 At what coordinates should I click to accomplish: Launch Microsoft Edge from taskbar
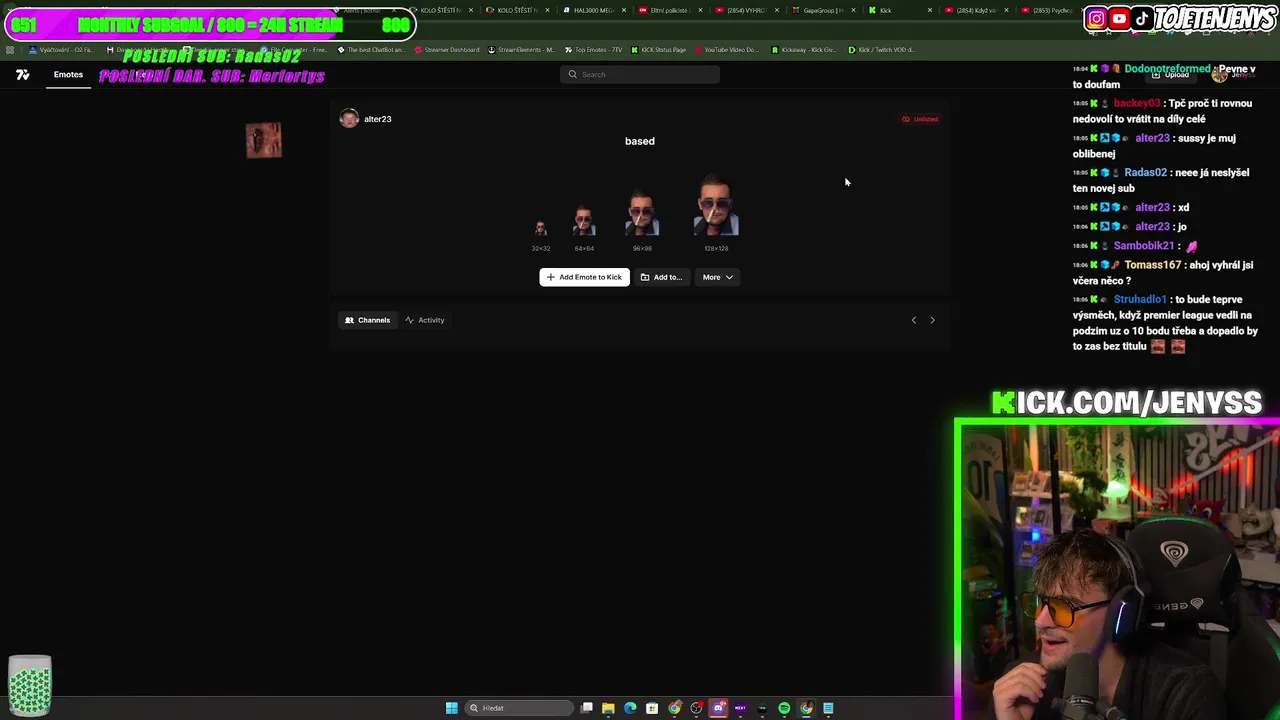(x=630, y=708)
